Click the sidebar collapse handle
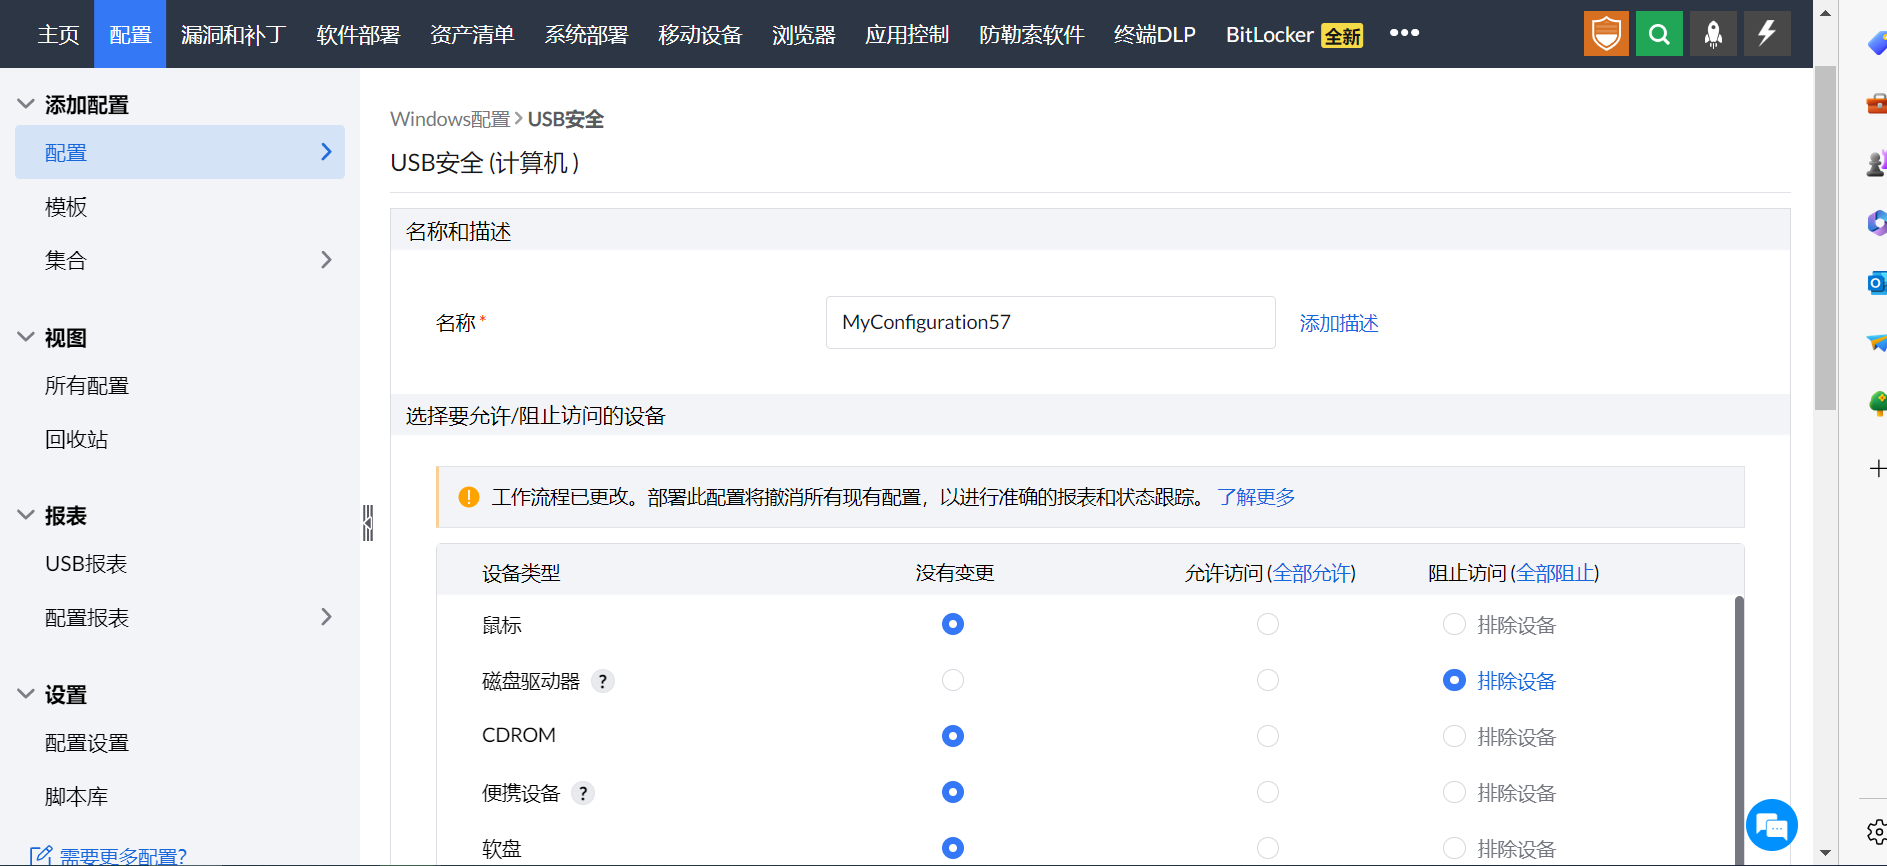 [x=368, y=522]
